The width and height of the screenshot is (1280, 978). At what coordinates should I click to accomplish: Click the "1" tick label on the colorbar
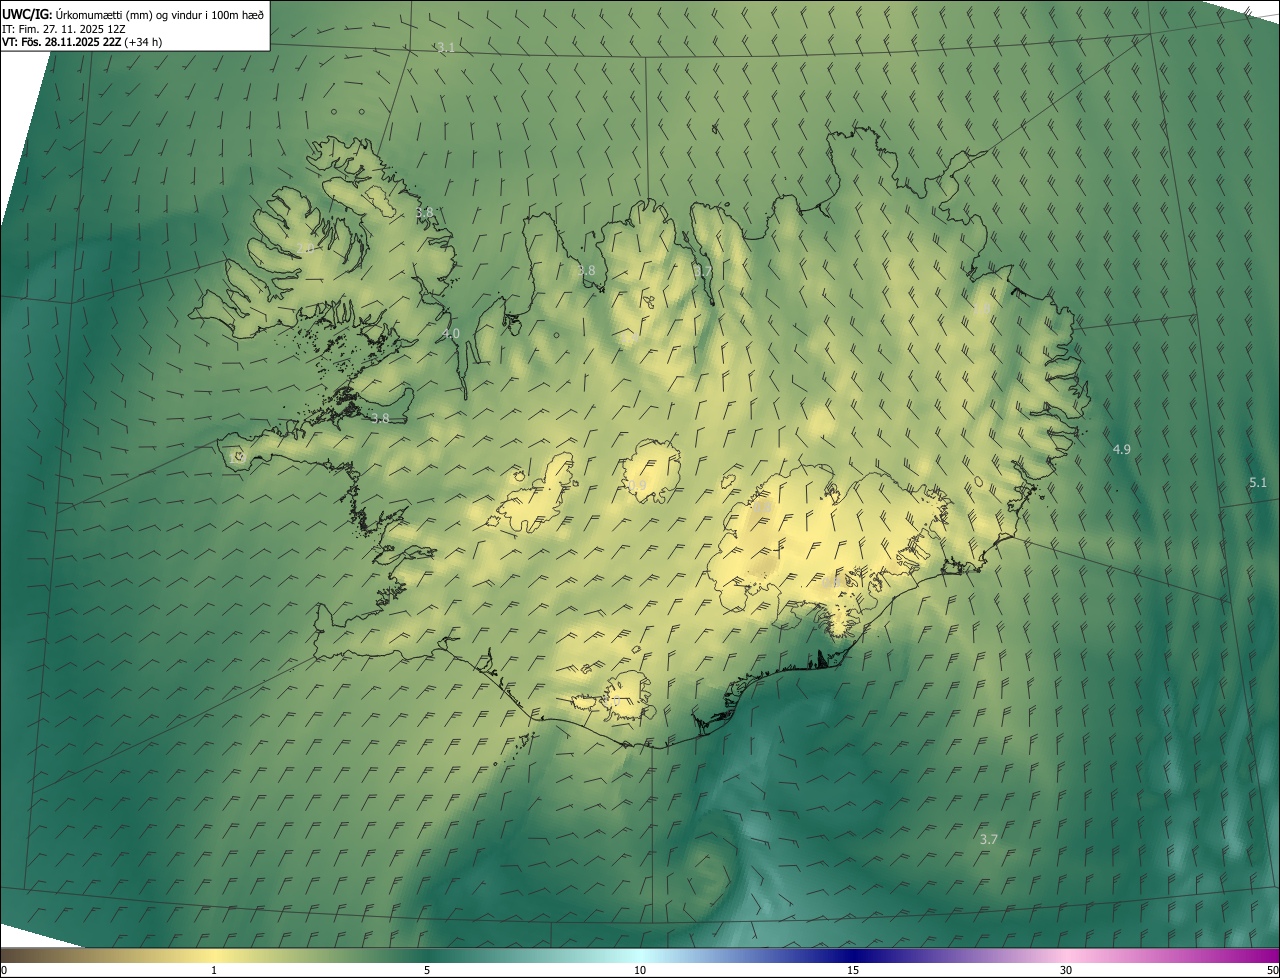pyautogui.click(x=214, y=970)
